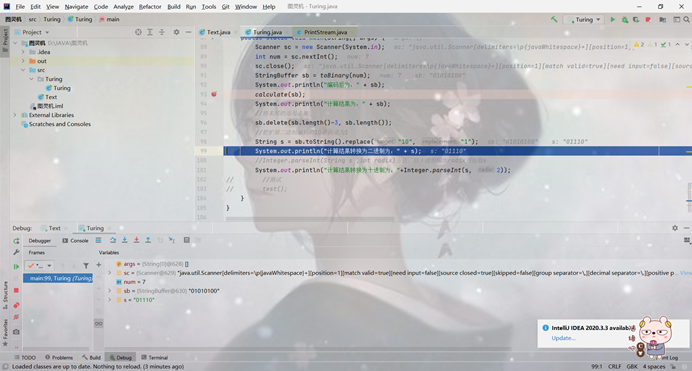Select the Debugger tab
This screenshot has width=692, height=371.
pyautogui.click(x=40, y=241)
